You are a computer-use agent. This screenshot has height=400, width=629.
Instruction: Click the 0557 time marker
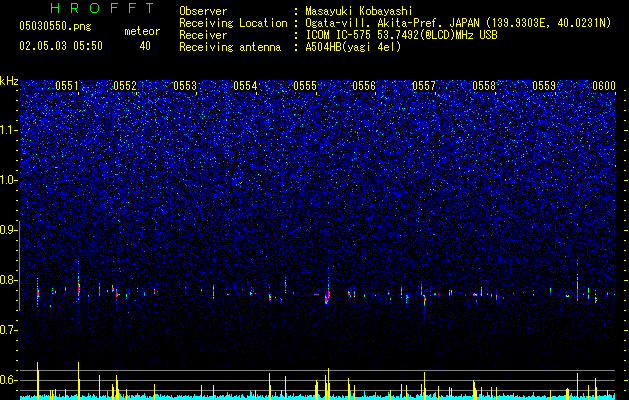[424, 86]
